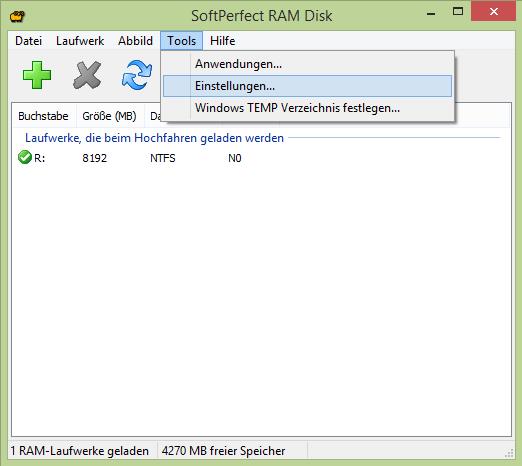
Task: Click the group header Laufwerke, die beim Hochfahren geladen werden
Action: [x=154, y=138]
